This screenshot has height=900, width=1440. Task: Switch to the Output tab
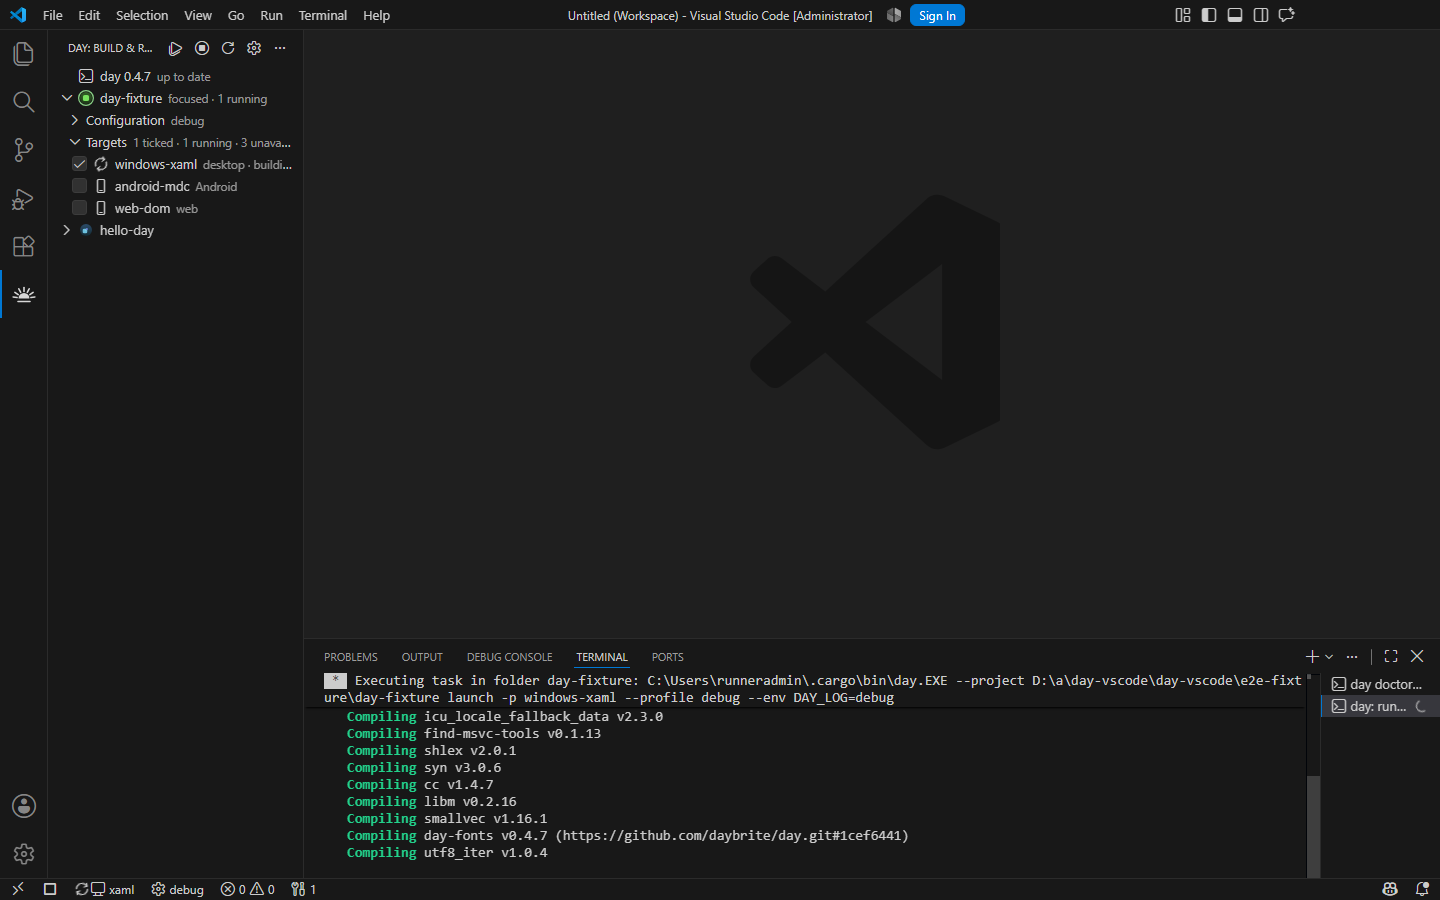[422, 657]
